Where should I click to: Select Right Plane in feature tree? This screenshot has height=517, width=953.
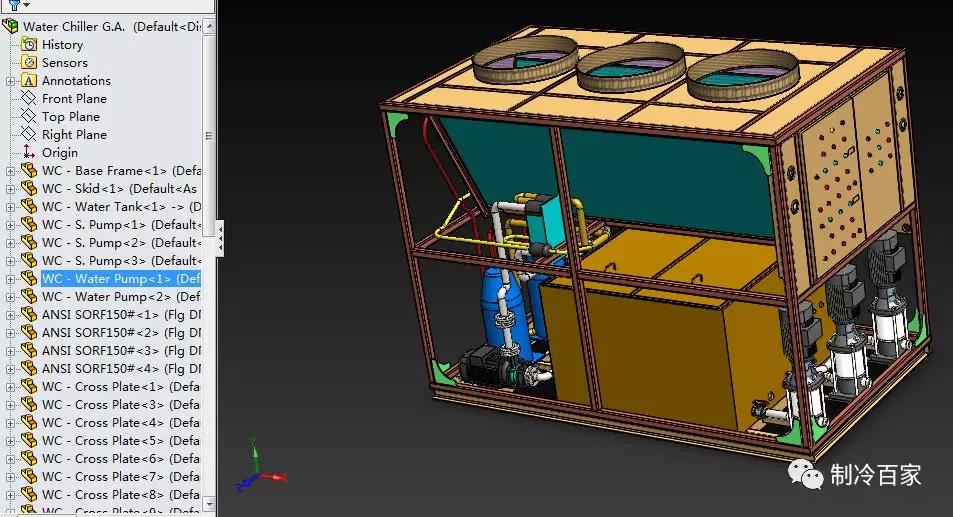pyautogui.click(x=74, y=135)
